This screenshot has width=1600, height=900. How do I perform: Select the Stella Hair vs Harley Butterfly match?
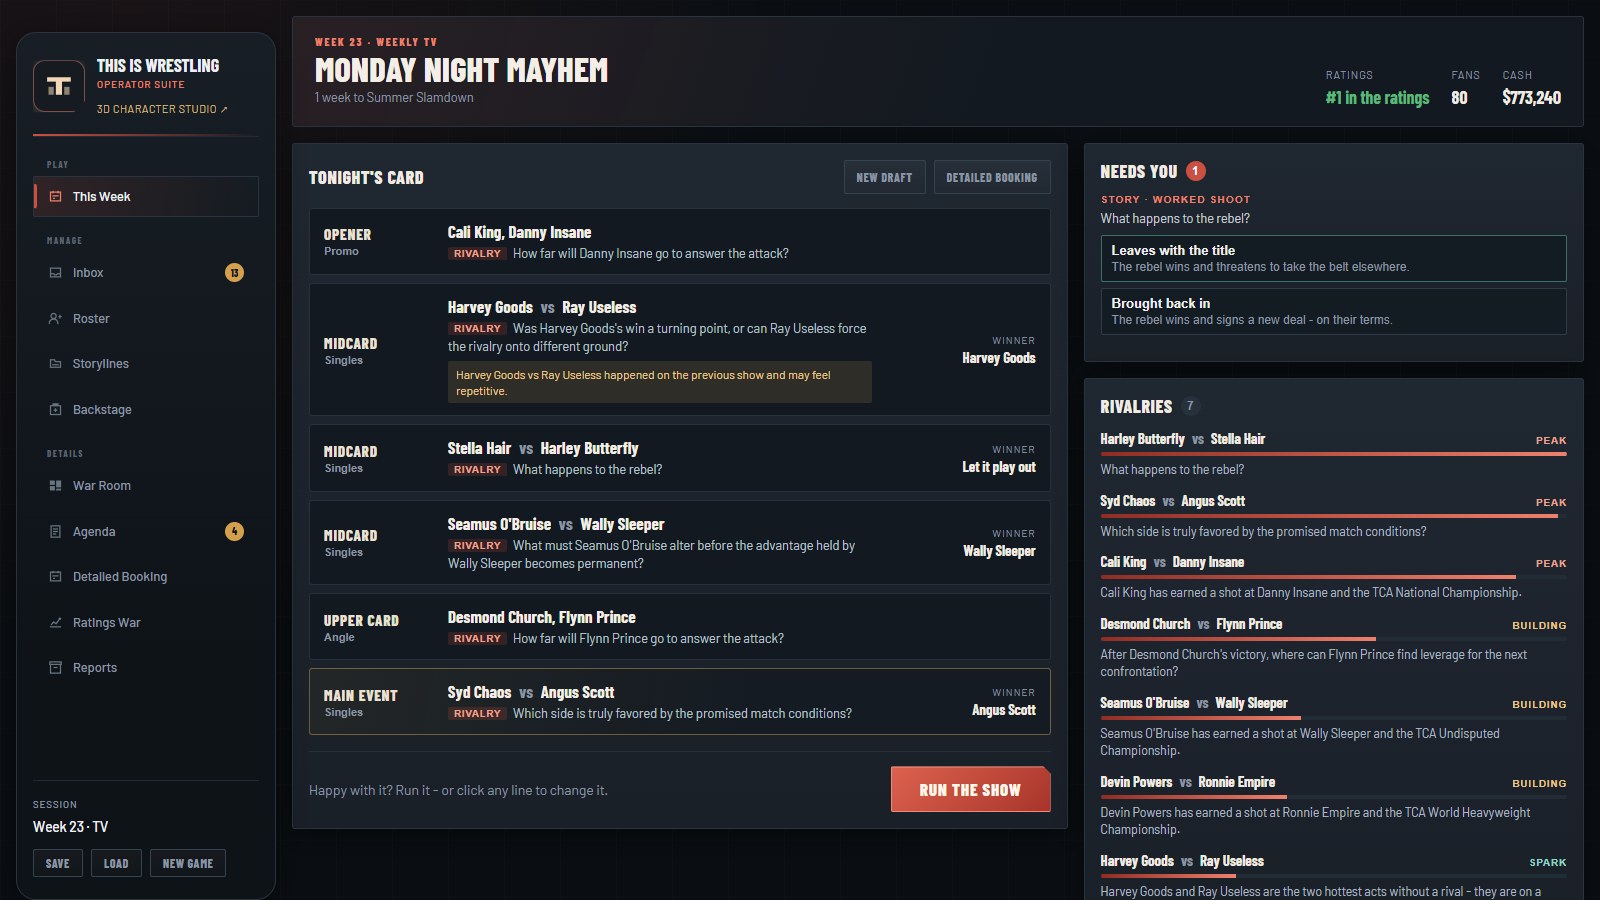(680, 458)
